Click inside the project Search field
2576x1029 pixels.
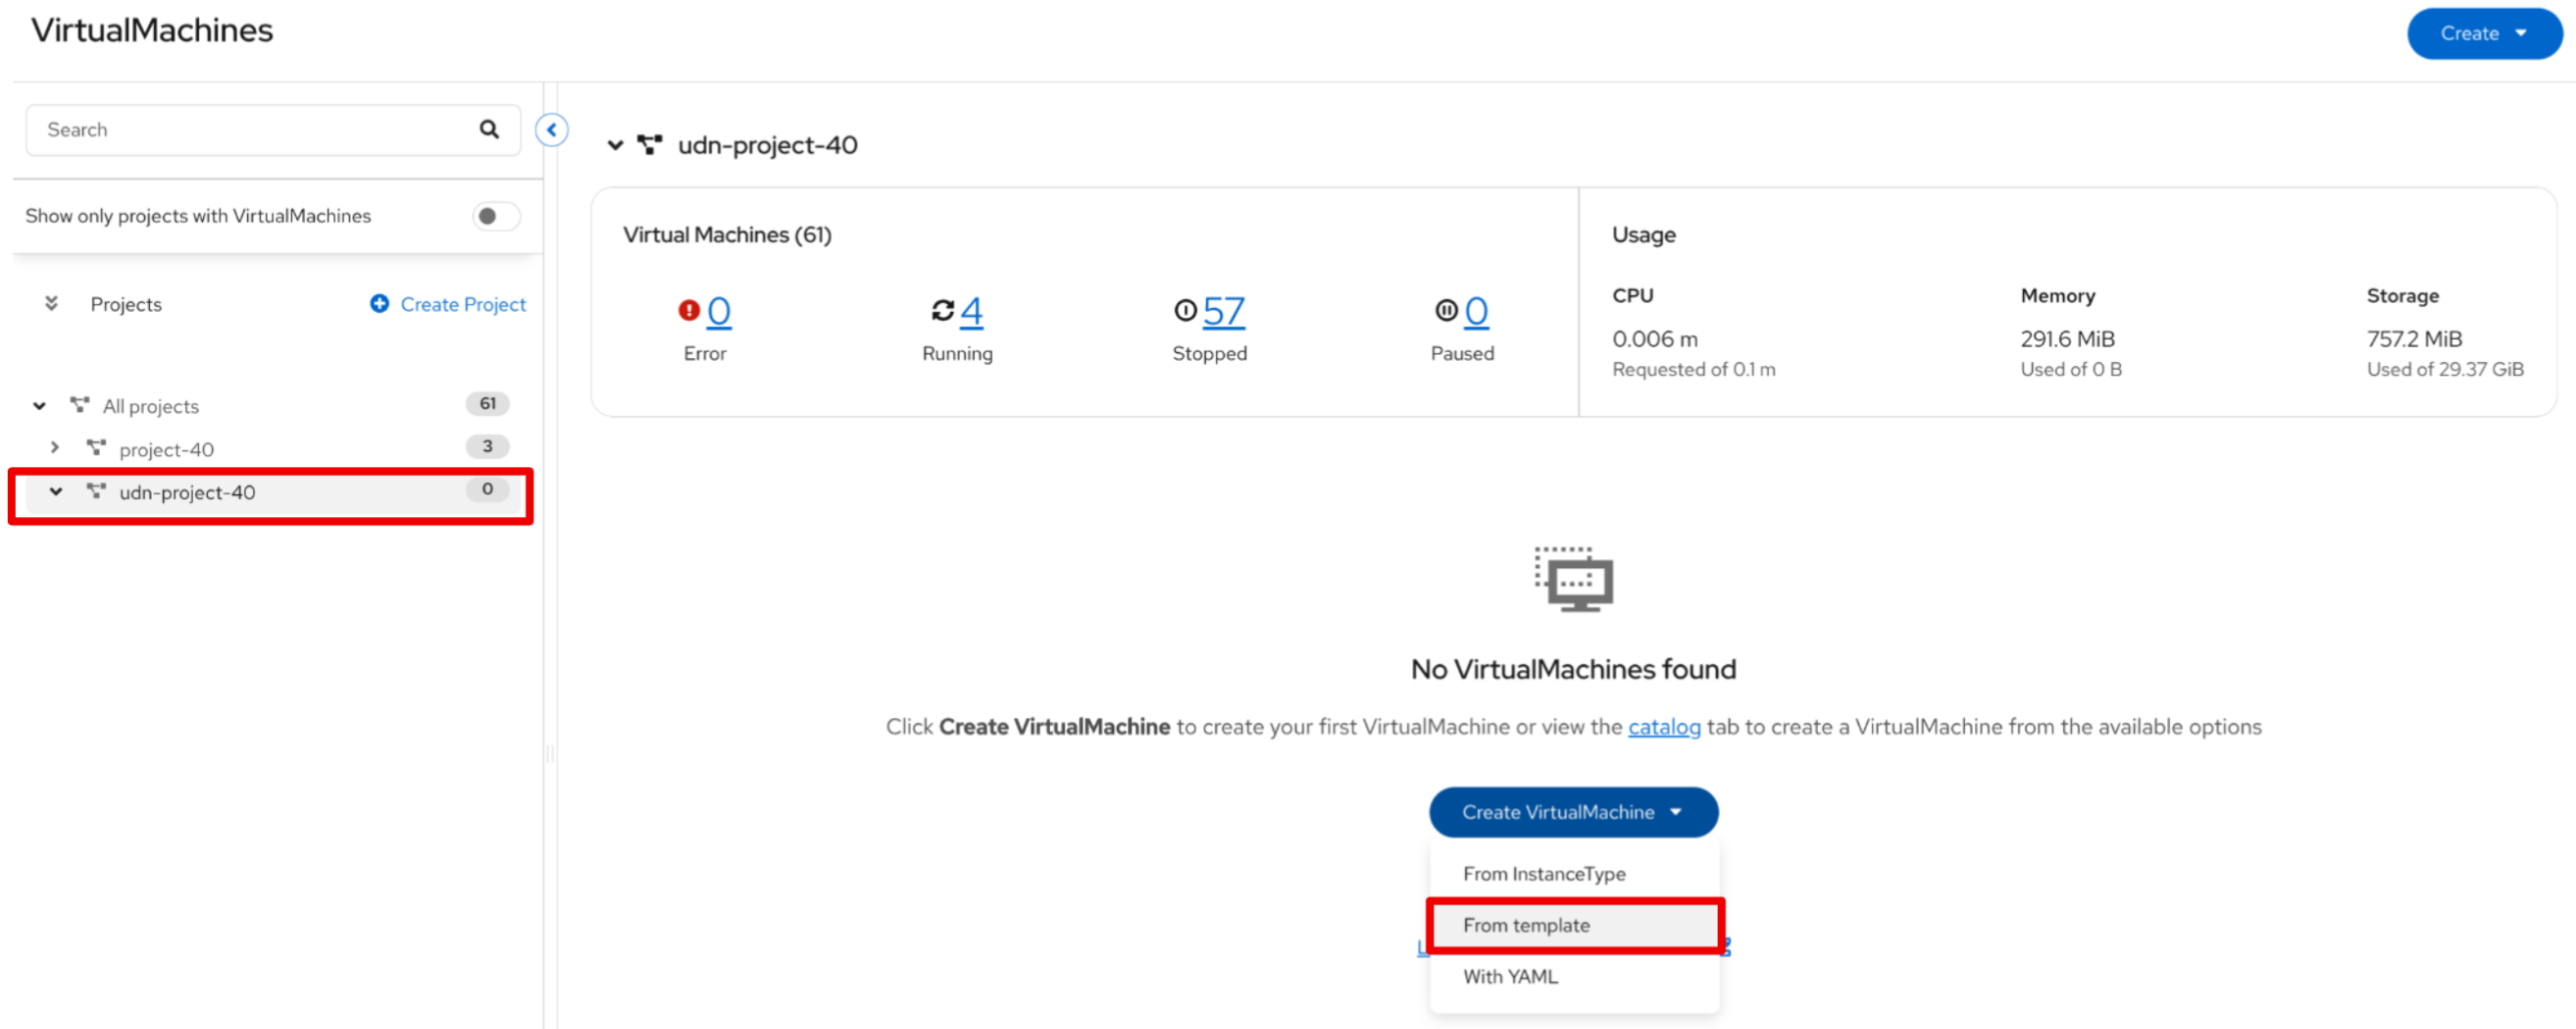pyautogui.click(x=250, y=130)
